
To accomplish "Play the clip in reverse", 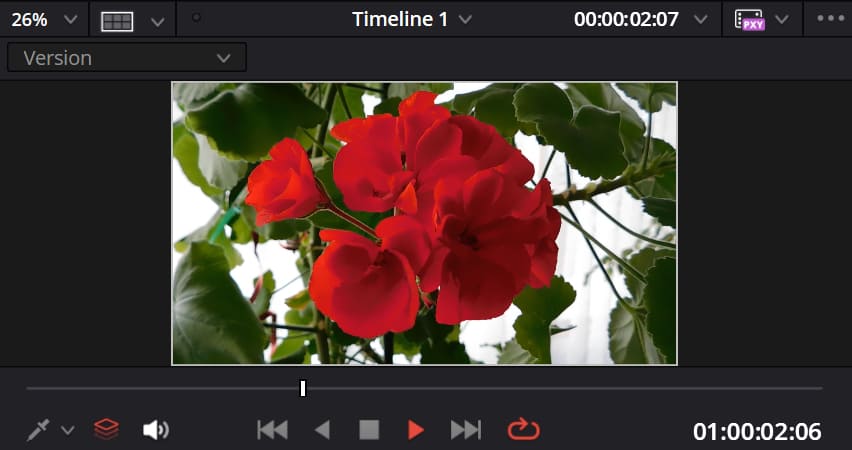I will pyautogui.click(x=322, y=430).
